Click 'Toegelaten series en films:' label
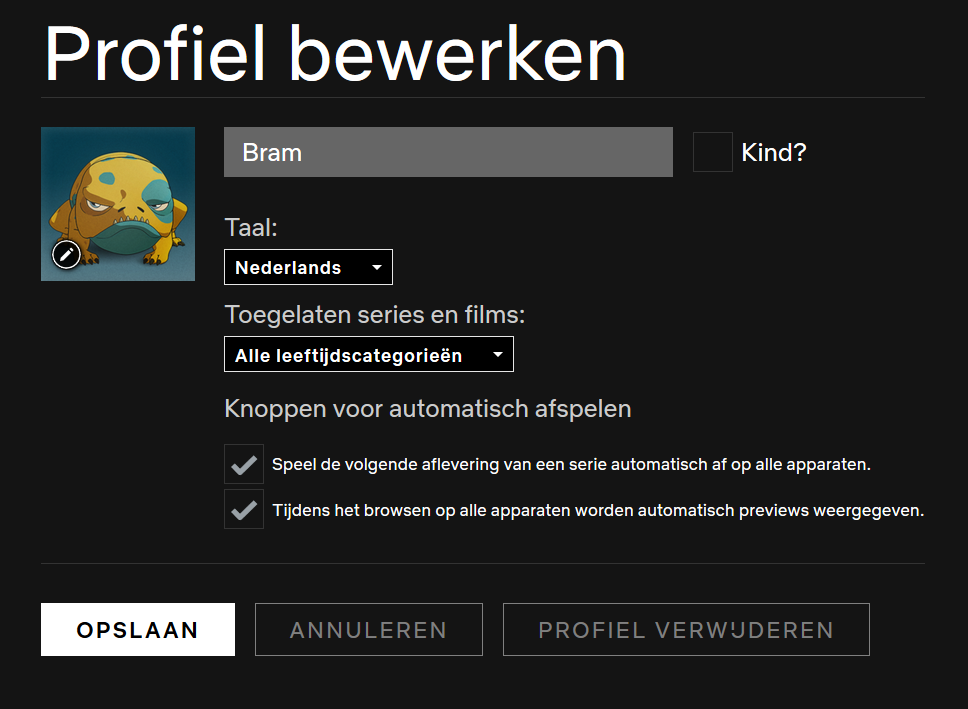The height and width of the screenshot is (709, 968). tap(375, 315)
